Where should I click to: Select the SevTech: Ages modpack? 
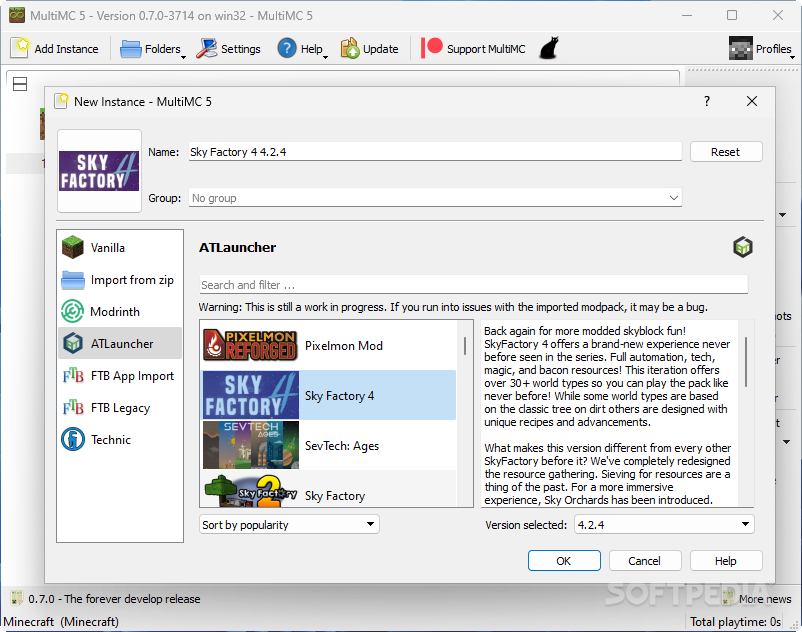(x=329, y=445)
